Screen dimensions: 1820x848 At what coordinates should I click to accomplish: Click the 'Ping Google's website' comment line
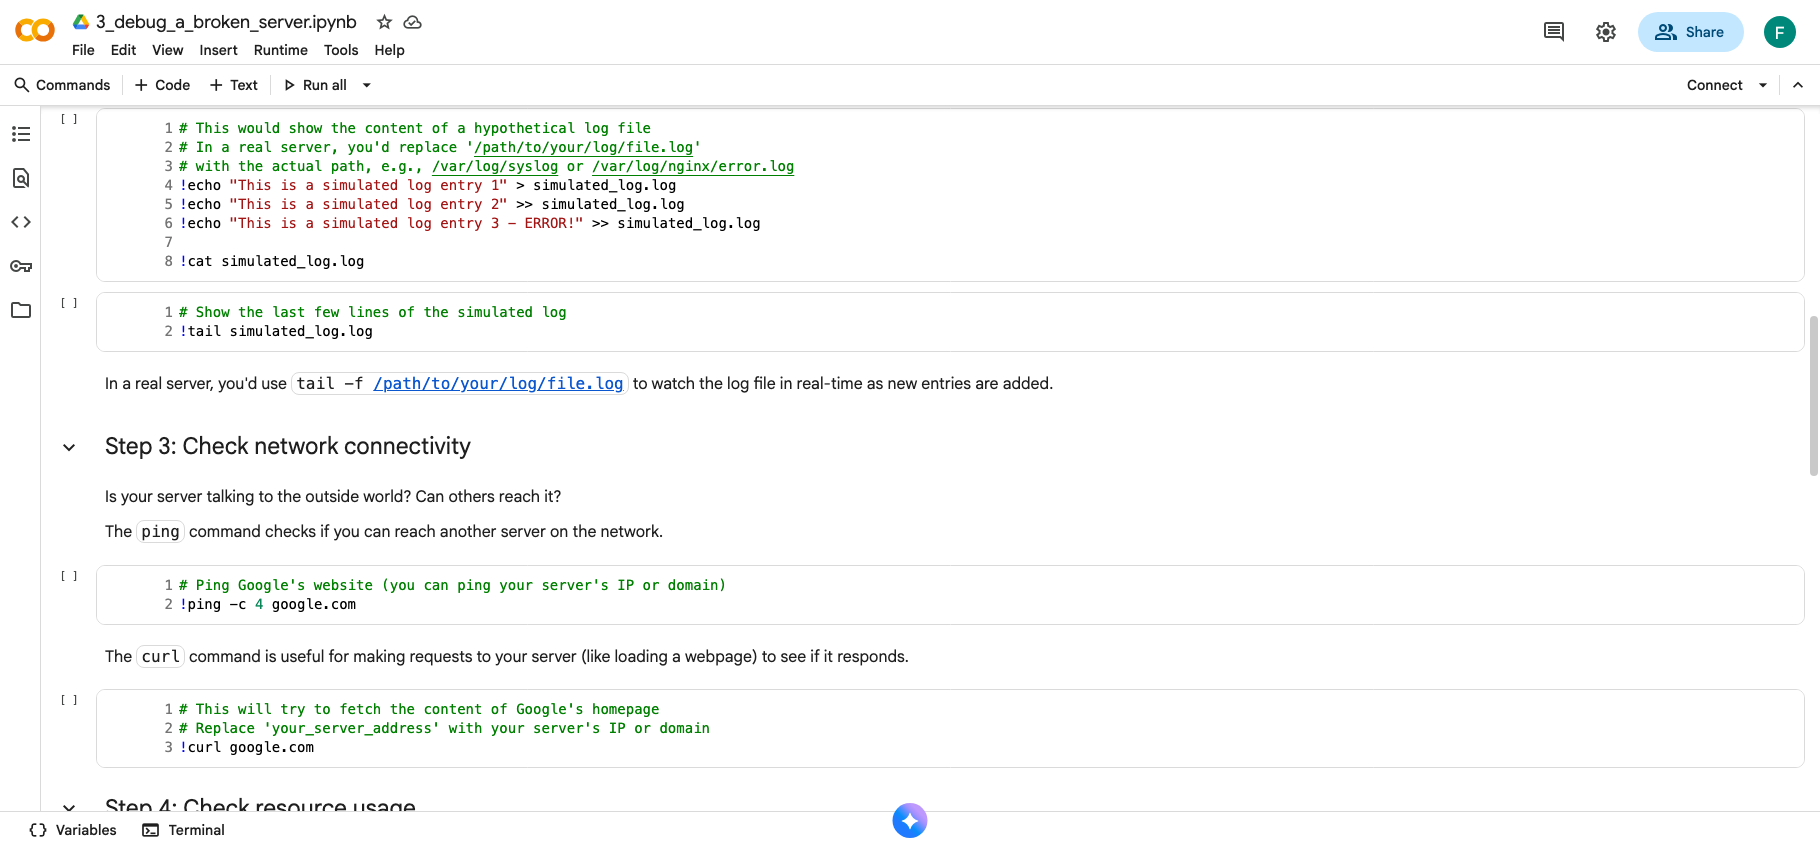click(452, 585)
